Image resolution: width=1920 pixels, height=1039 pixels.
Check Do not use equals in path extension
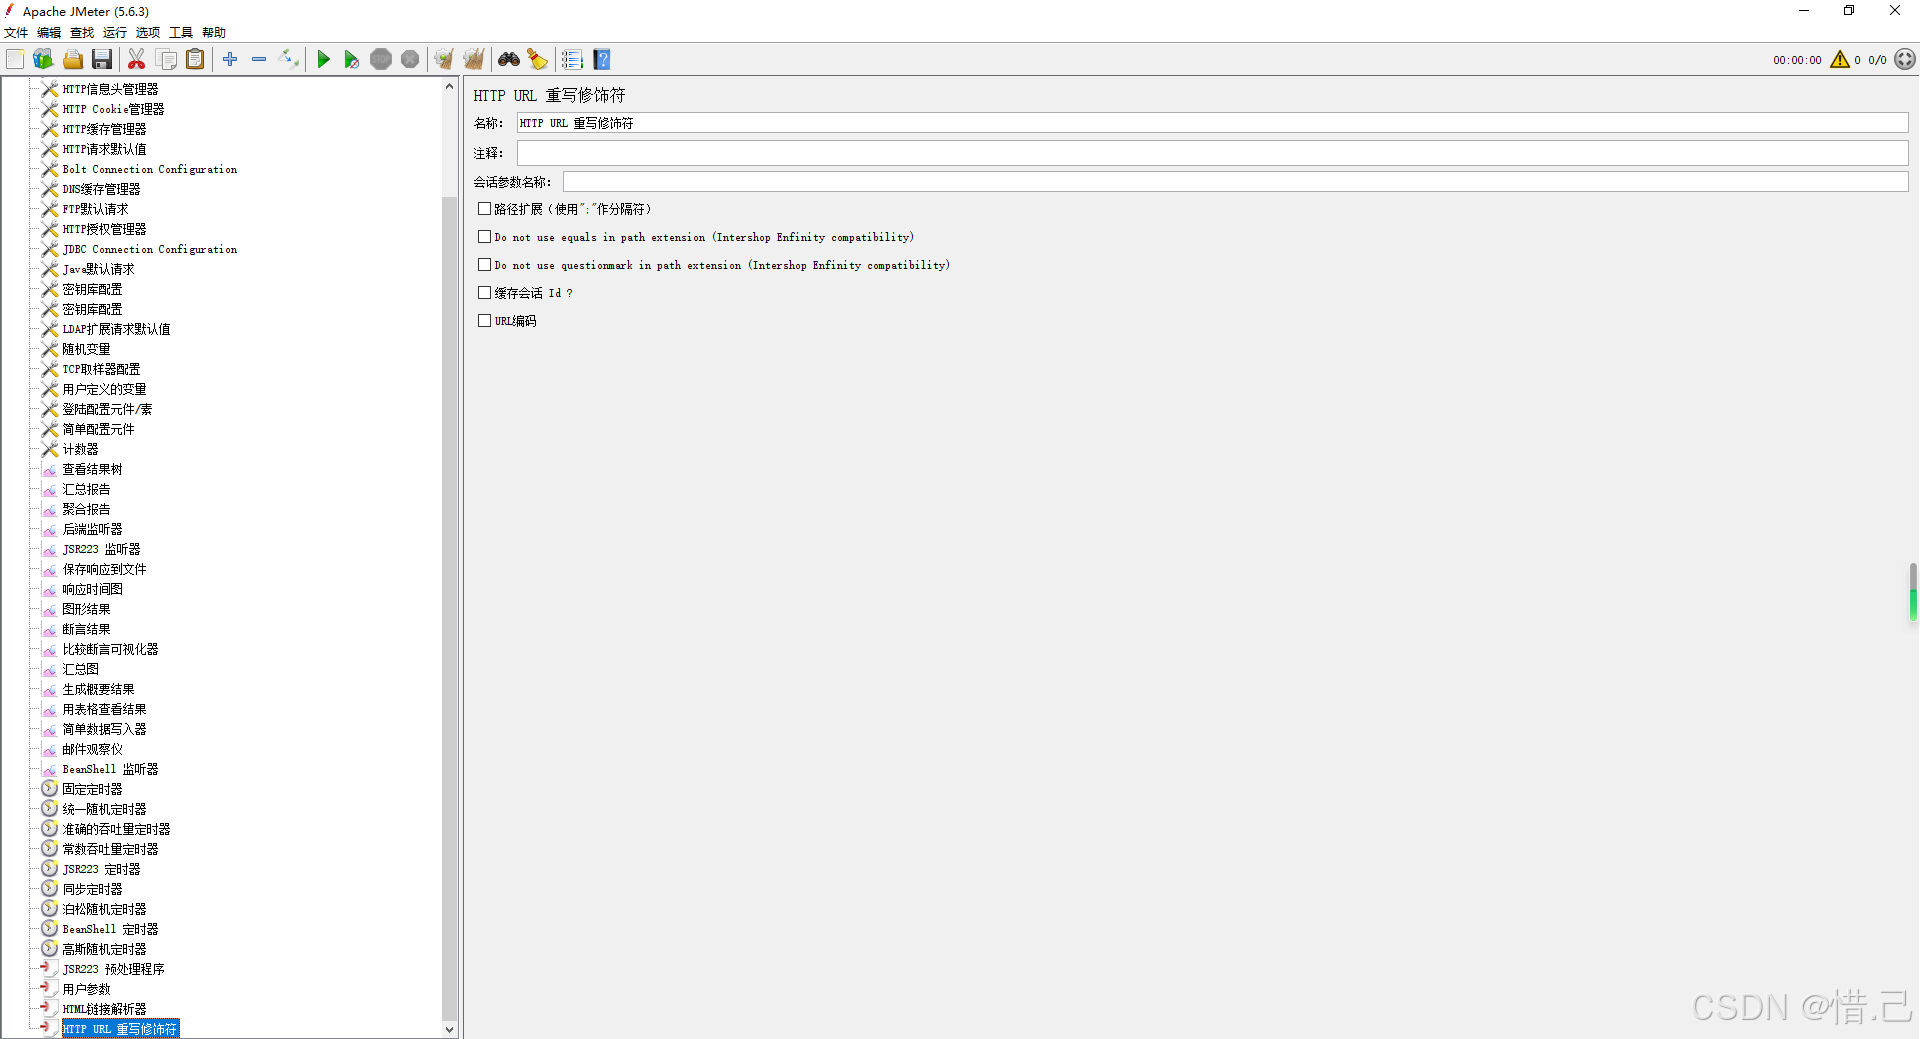(x=484, y=237)
